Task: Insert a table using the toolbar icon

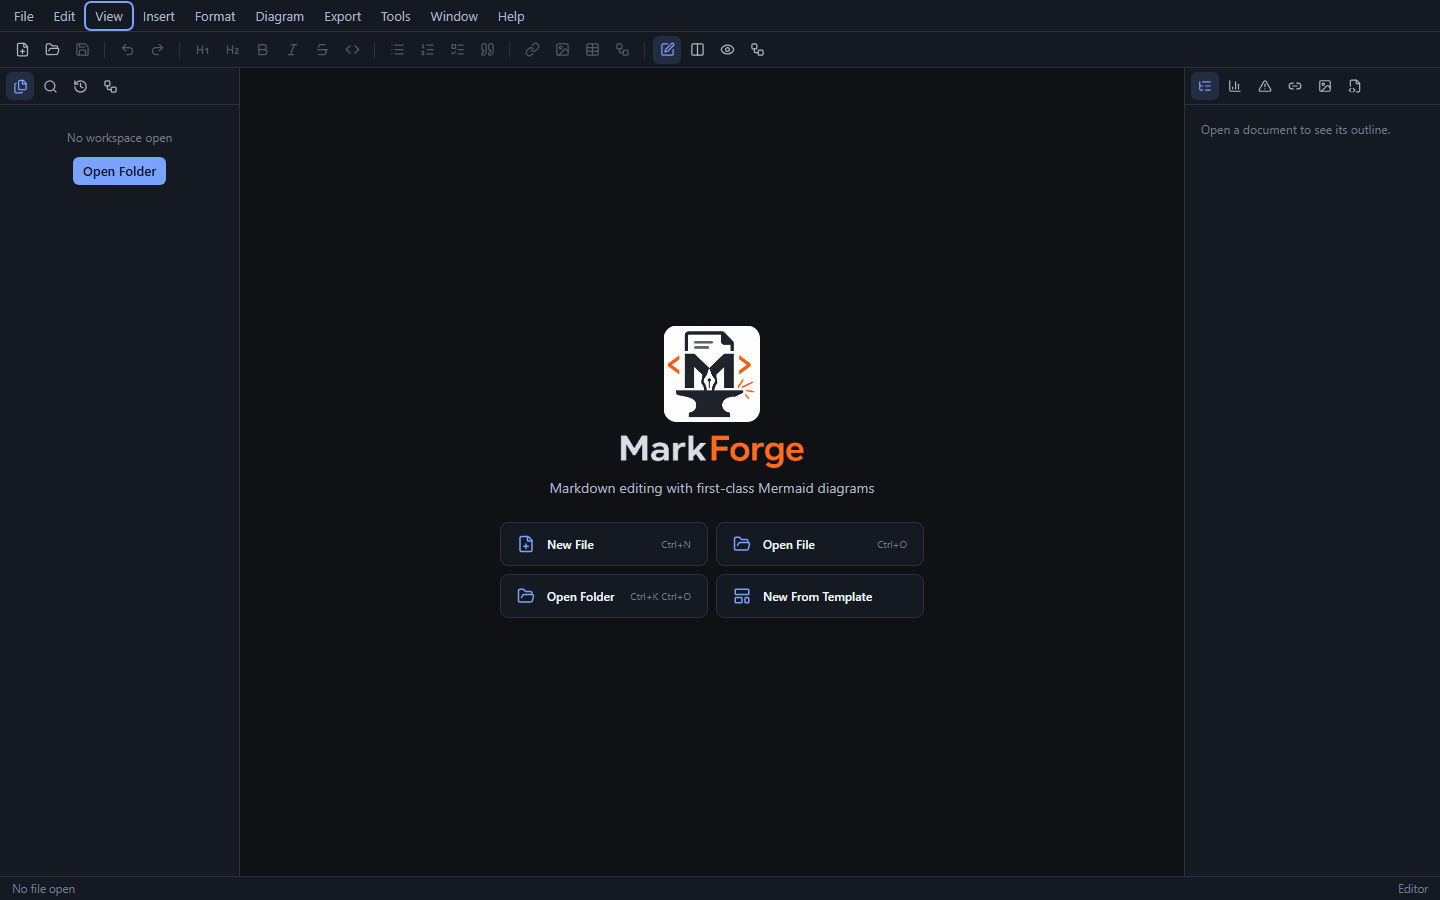Action: pyautogui.click(x=592, y=50)
